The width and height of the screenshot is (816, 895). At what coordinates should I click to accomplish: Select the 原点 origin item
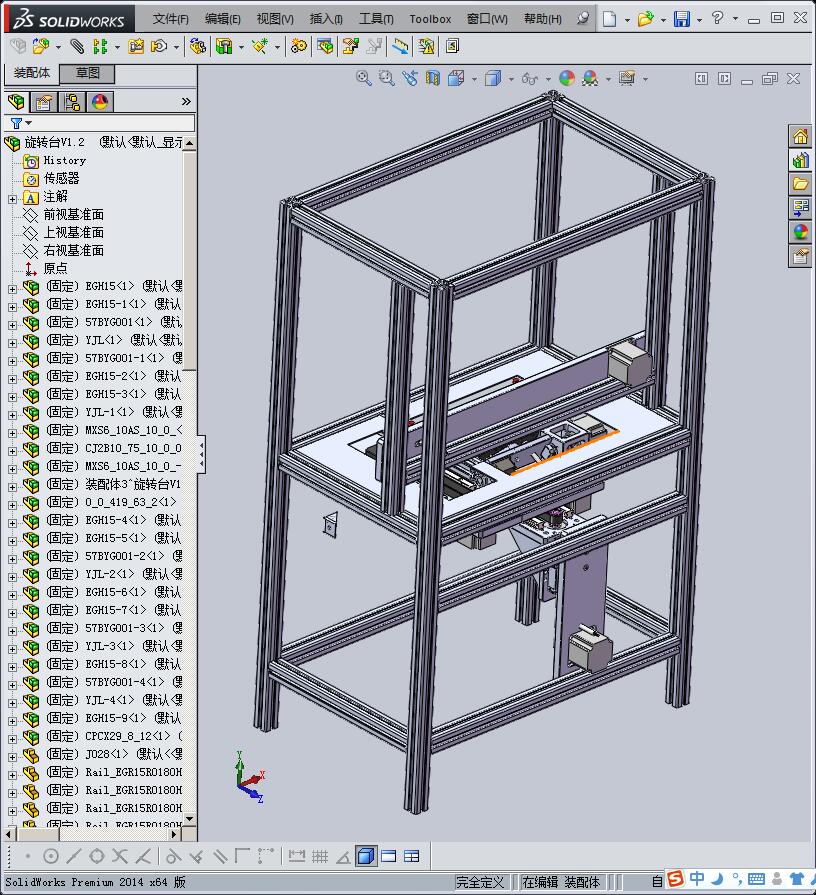pyautogui.click(x=55, y=268)
